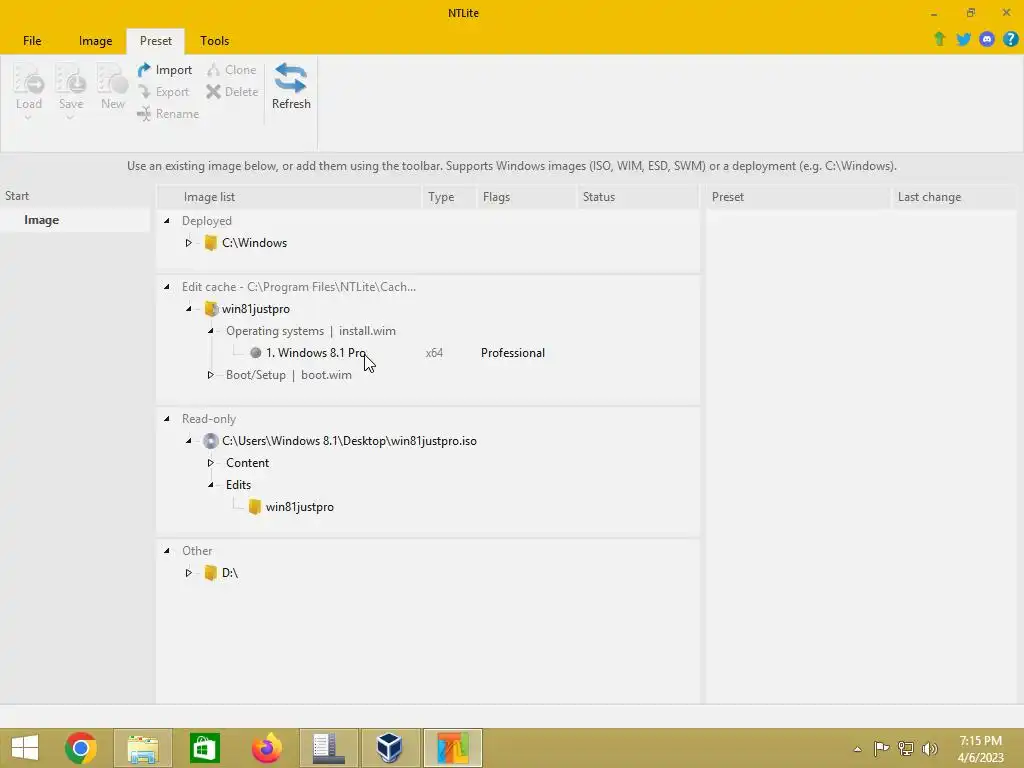
Task: Open Windows Store from the taskbar
Action: coord(204,748)
